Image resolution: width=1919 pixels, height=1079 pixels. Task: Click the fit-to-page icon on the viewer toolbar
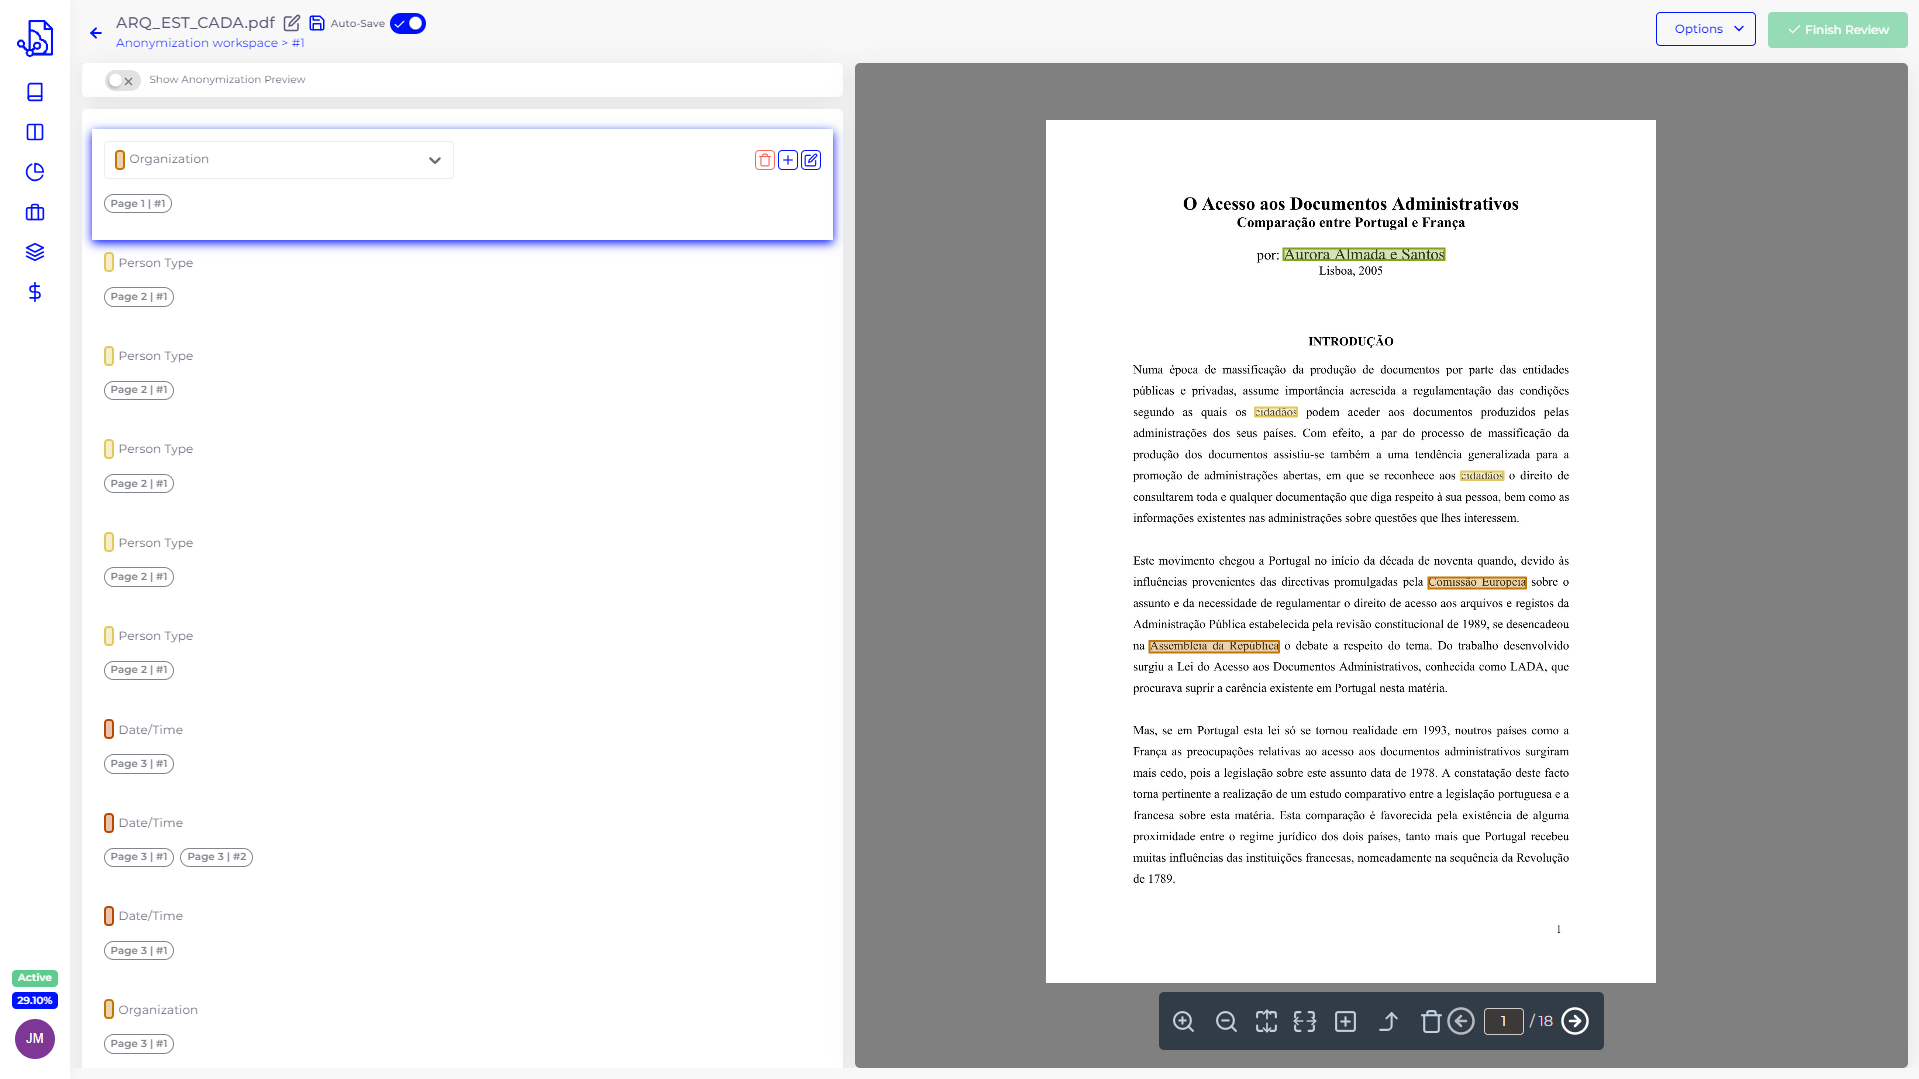pos(1266,1021)
